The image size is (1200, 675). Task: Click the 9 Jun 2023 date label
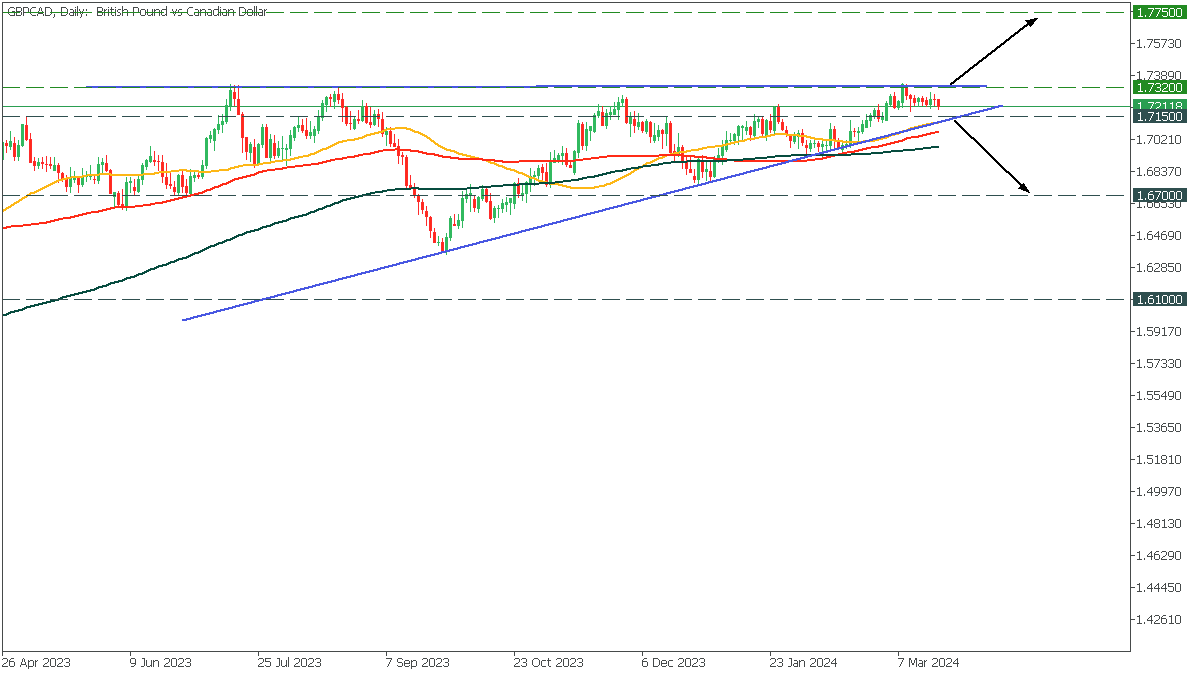click(x=160, y=662)
